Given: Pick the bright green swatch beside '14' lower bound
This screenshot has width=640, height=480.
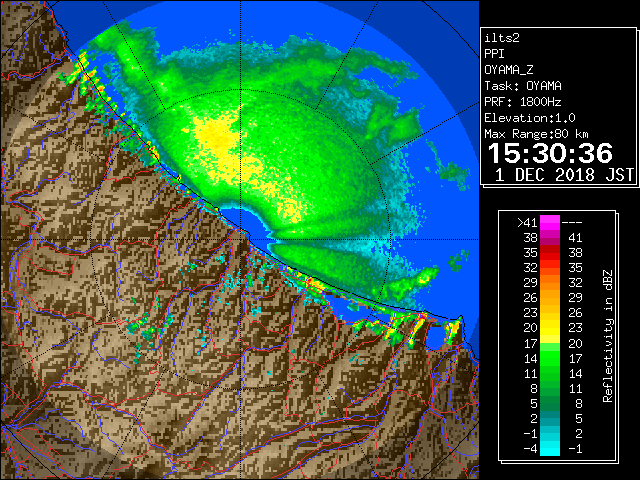Looking at the screenshot, I should coord(550,358).
